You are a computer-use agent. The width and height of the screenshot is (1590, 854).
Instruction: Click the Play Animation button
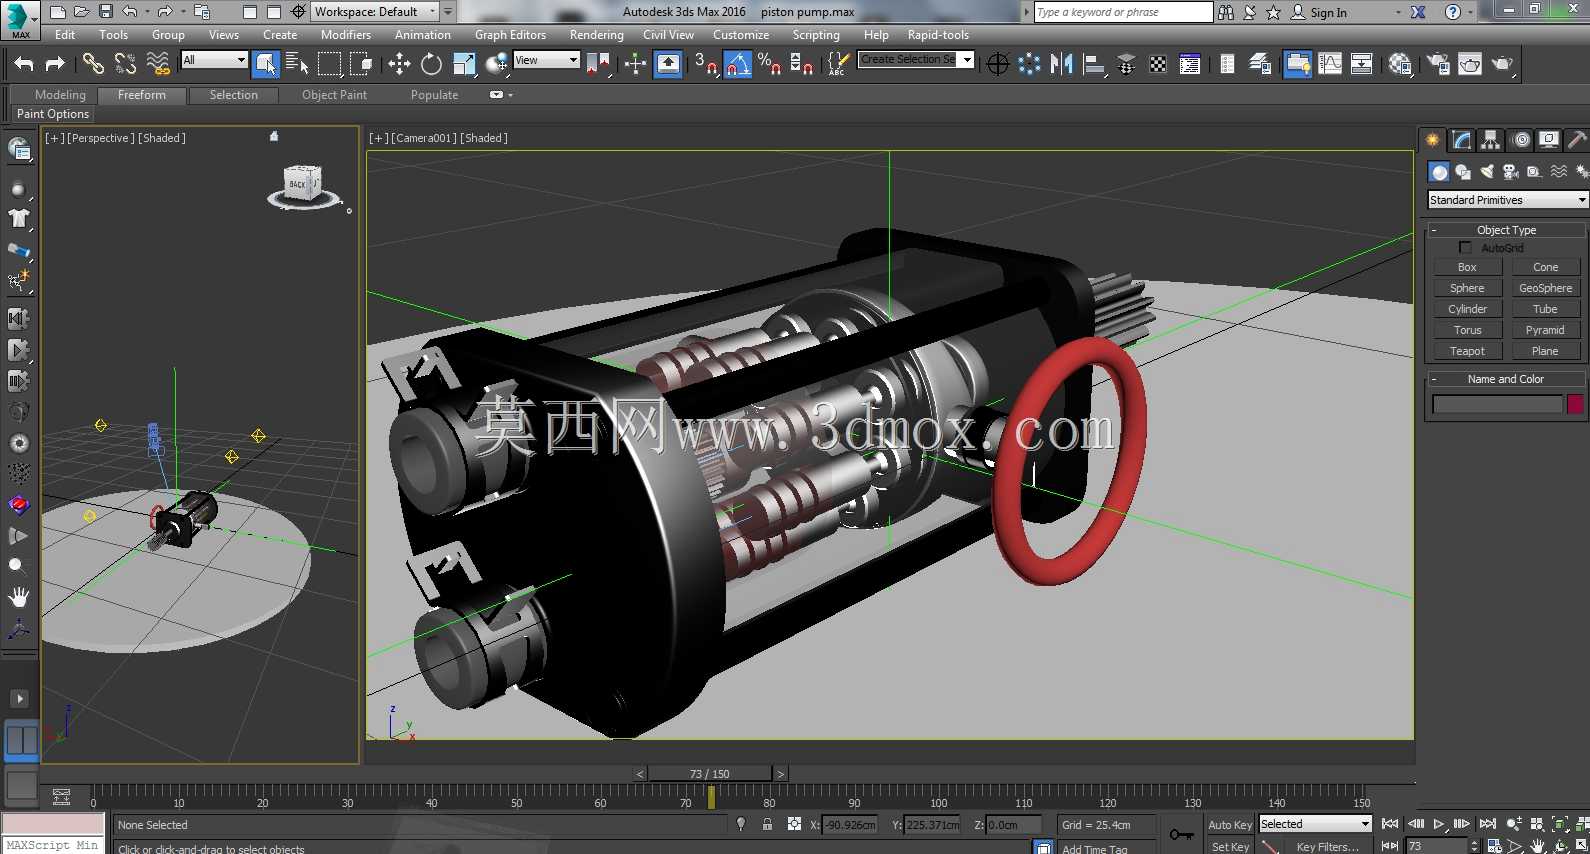1439,824
